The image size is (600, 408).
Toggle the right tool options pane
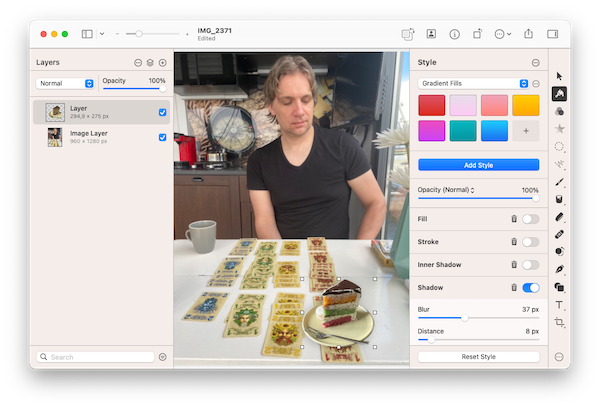coord(552,34)
